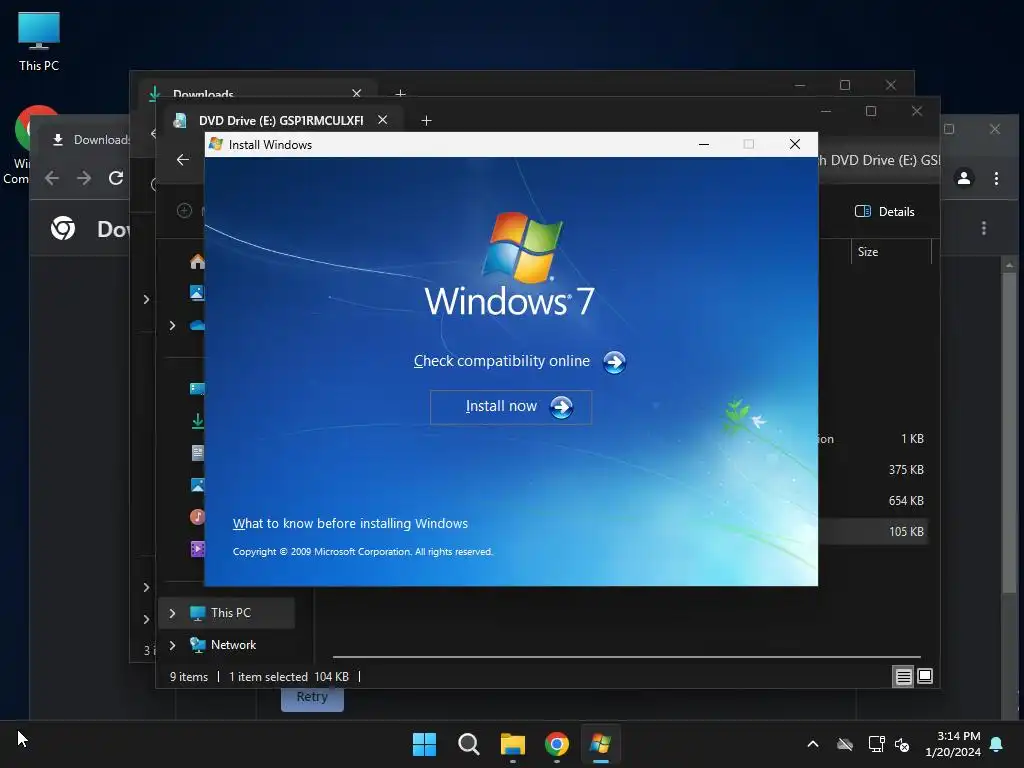1024x768 pixels.
Task: Toggle the Details pane in Explorer
Action: pos(885,212)
